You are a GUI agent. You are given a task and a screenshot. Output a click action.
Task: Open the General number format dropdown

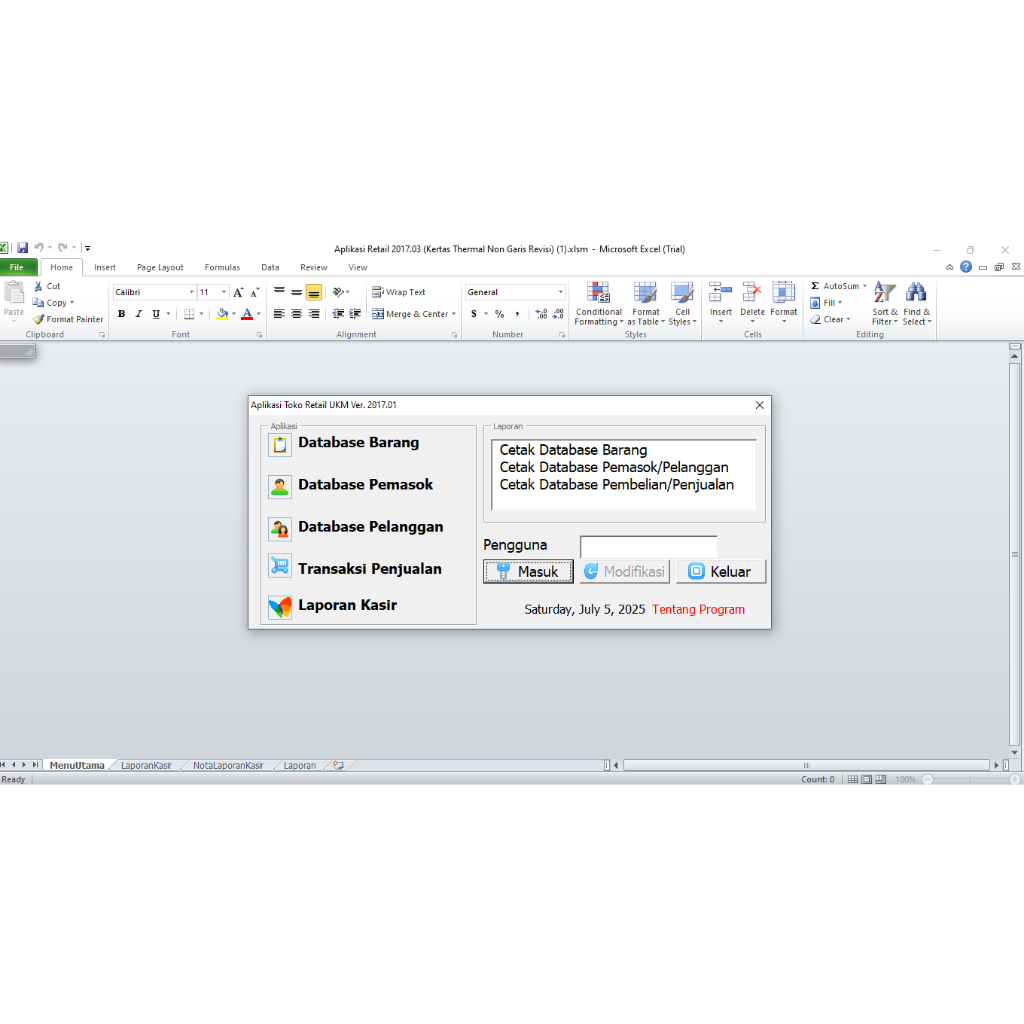coord(558,291)
